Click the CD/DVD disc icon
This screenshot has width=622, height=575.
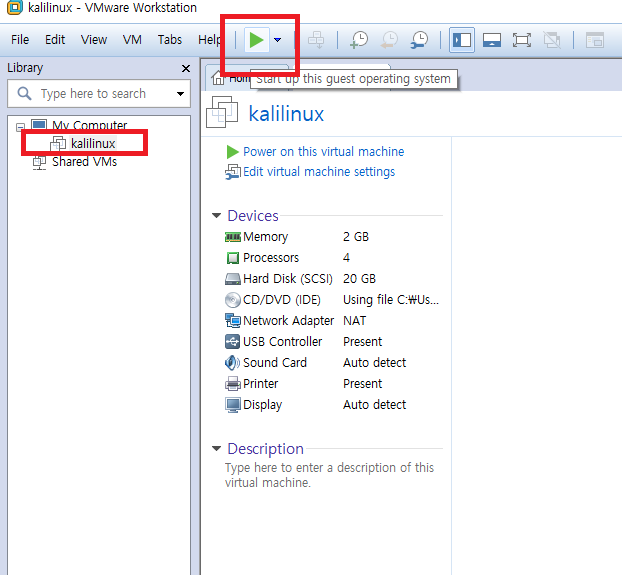[232, 300]
